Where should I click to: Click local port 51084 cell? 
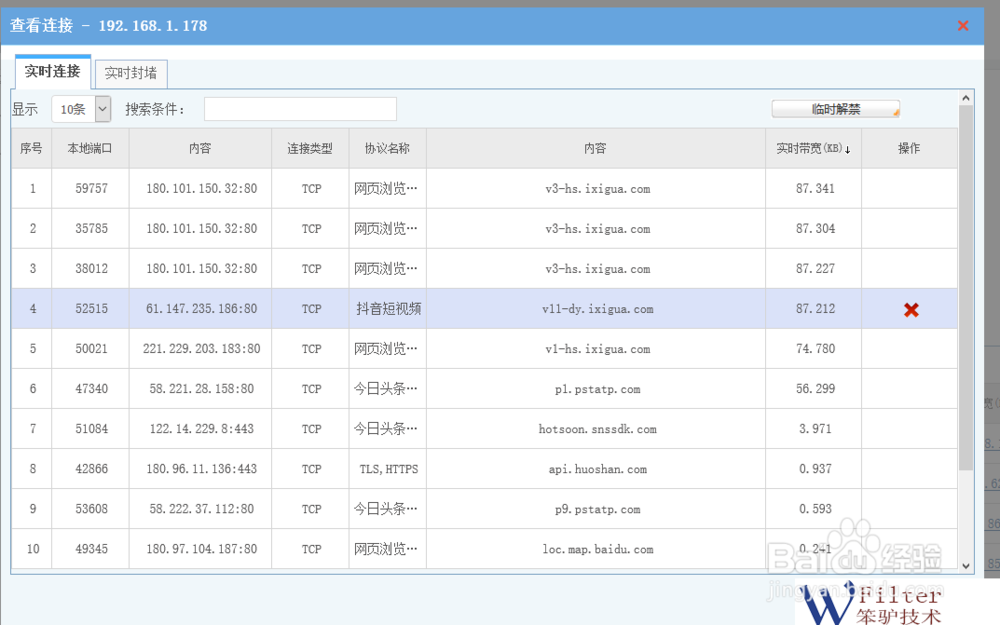tap(90, 429)
